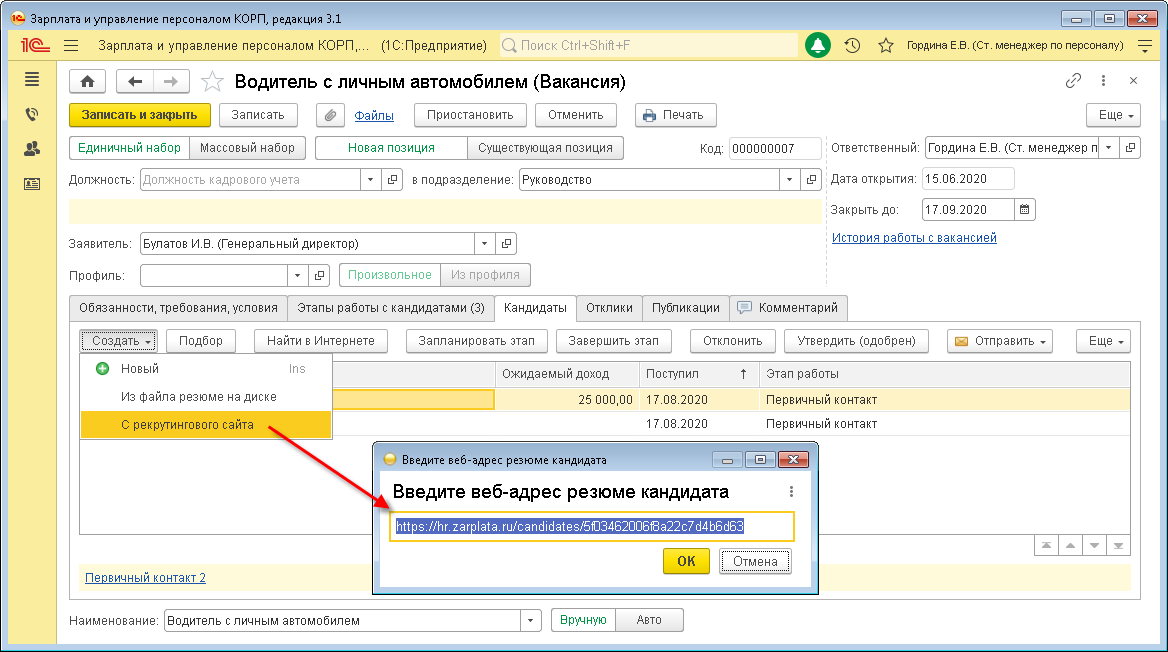The width and height of the screenshot is (1168, 652).
Task: Open 'Этапы работы с кандидатами (3)' tab
Action: (x=390, y=308)
